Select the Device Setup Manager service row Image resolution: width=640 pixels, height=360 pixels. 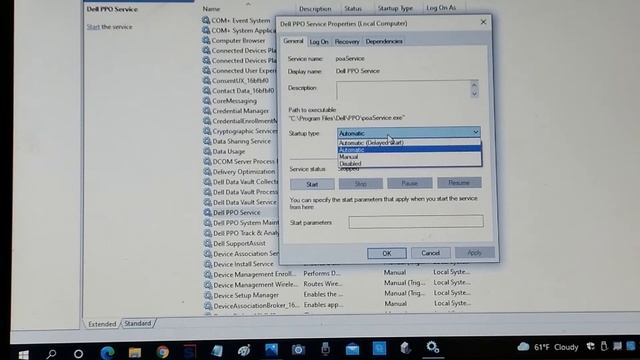click(247, 295)
